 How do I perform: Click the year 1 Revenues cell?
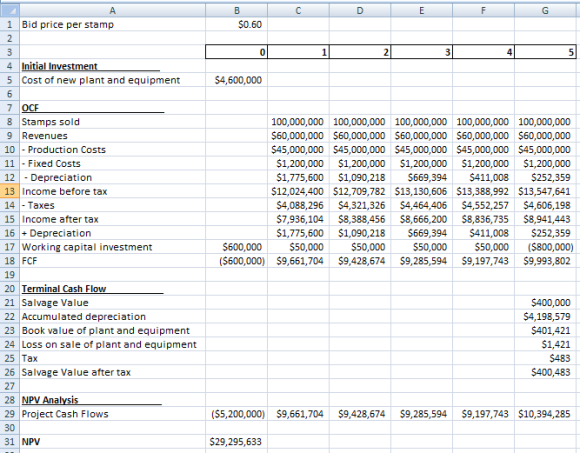(x=298, y=136)
